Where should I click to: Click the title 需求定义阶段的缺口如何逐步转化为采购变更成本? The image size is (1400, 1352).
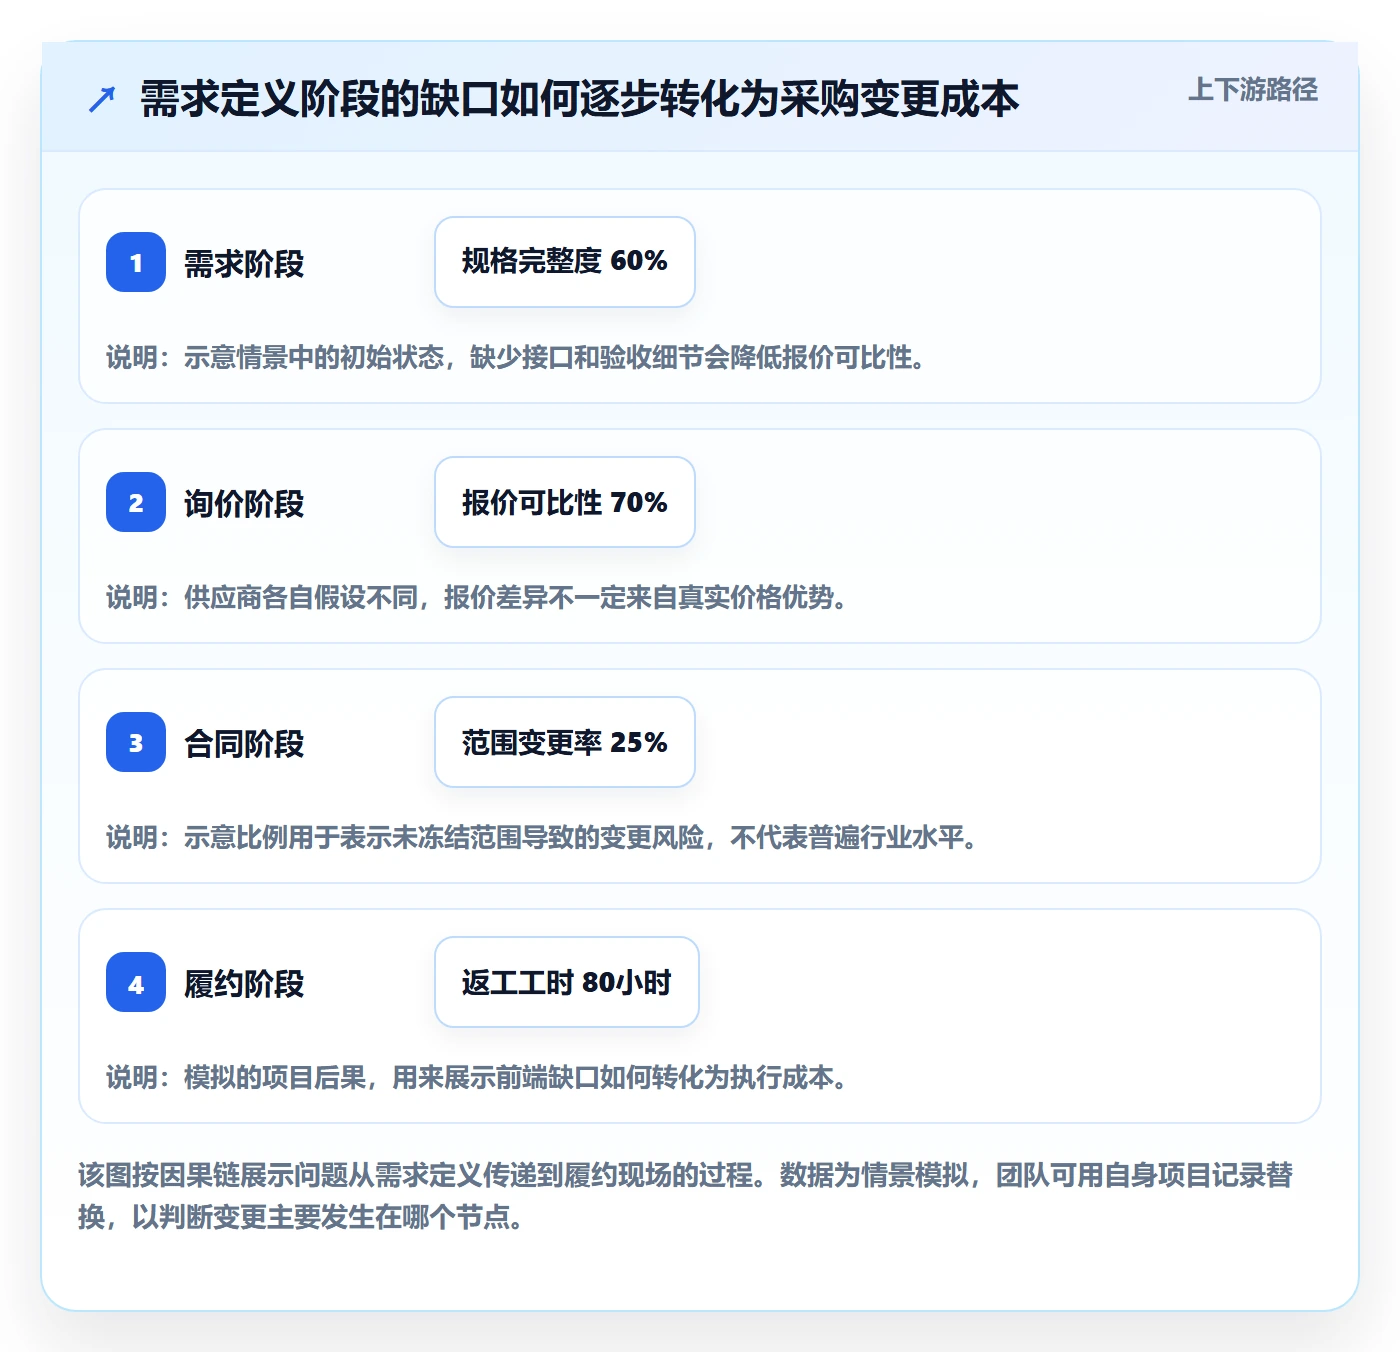click(x=579, y=99)
